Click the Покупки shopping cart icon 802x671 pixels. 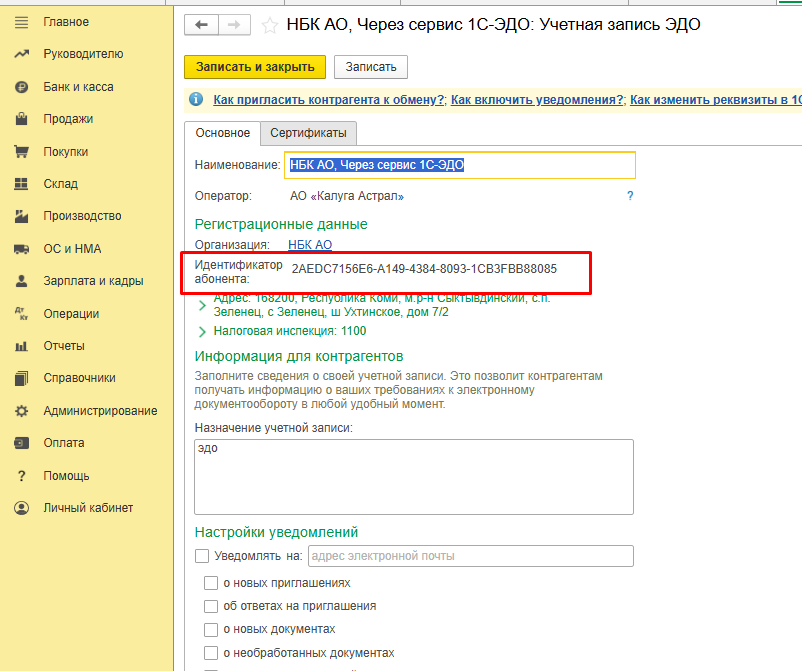pos(21,152)
